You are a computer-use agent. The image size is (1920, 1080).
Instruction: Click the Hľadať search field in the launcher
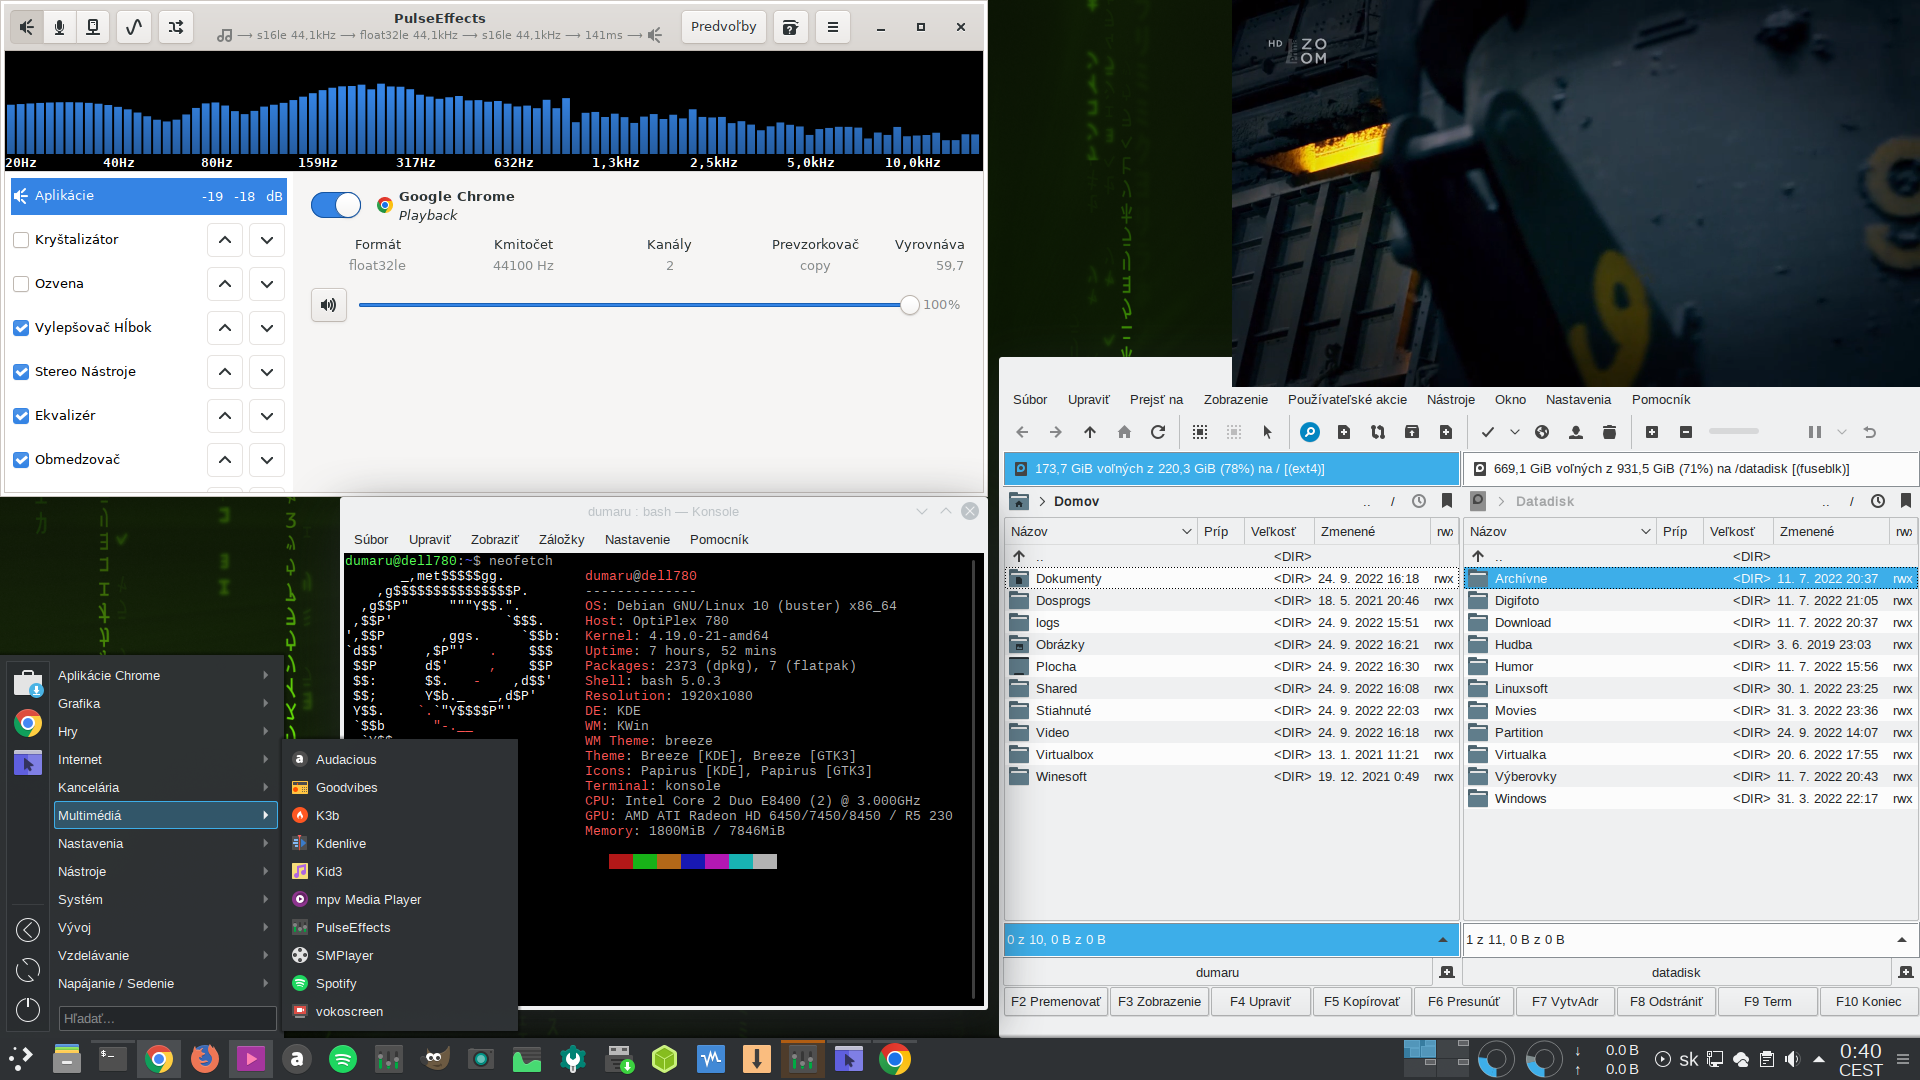(165, 1018)
